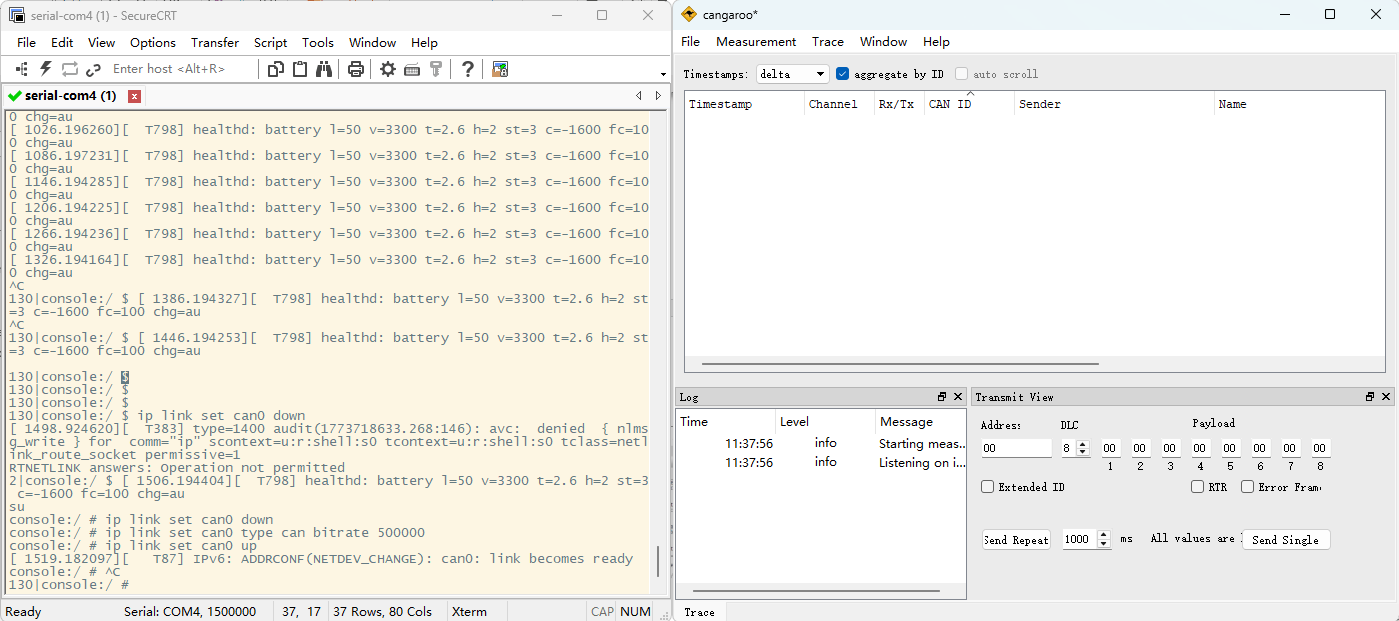The width and height of the screenshot is (1399, 621).
Task: Open Help via question mark icon
Action: [x=467, y=69]
